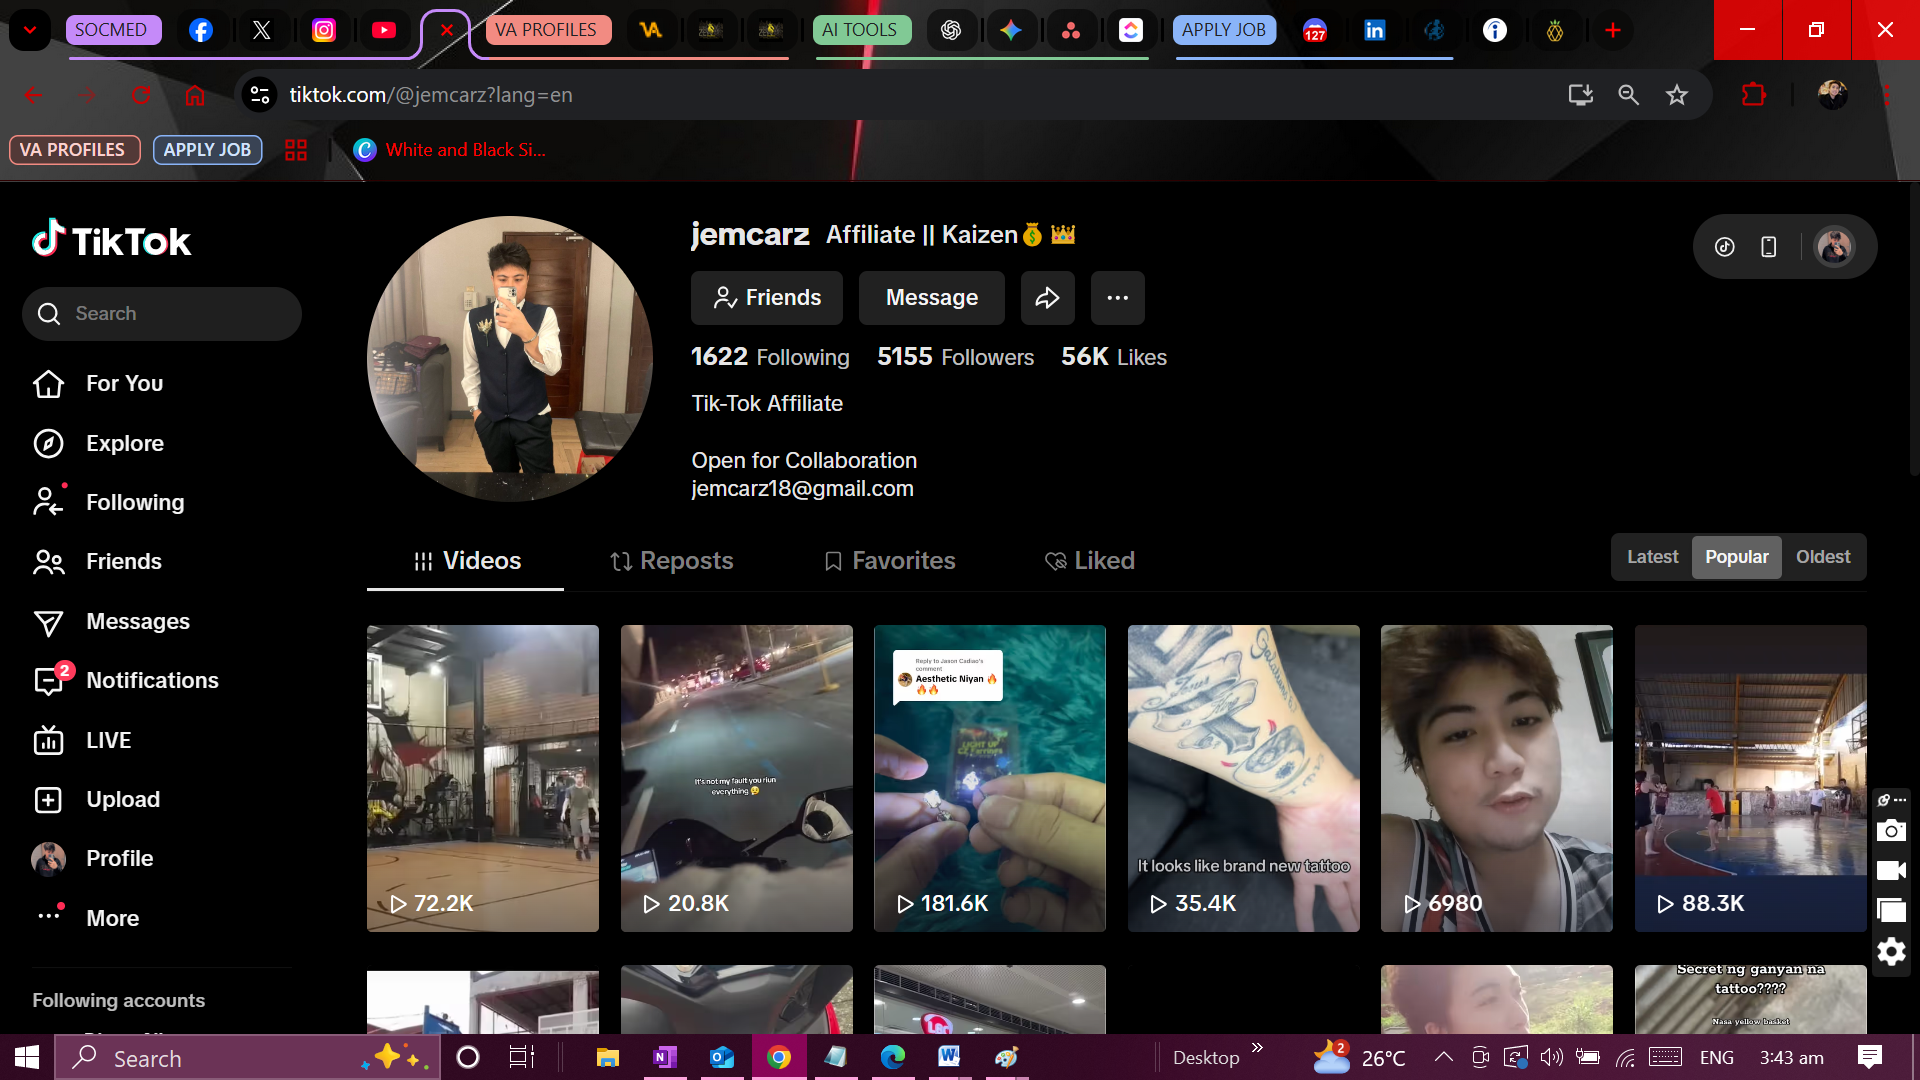Switch to the Reposts tab
The height and width of the screenshot is (1080, 1920).
(672, 561)
